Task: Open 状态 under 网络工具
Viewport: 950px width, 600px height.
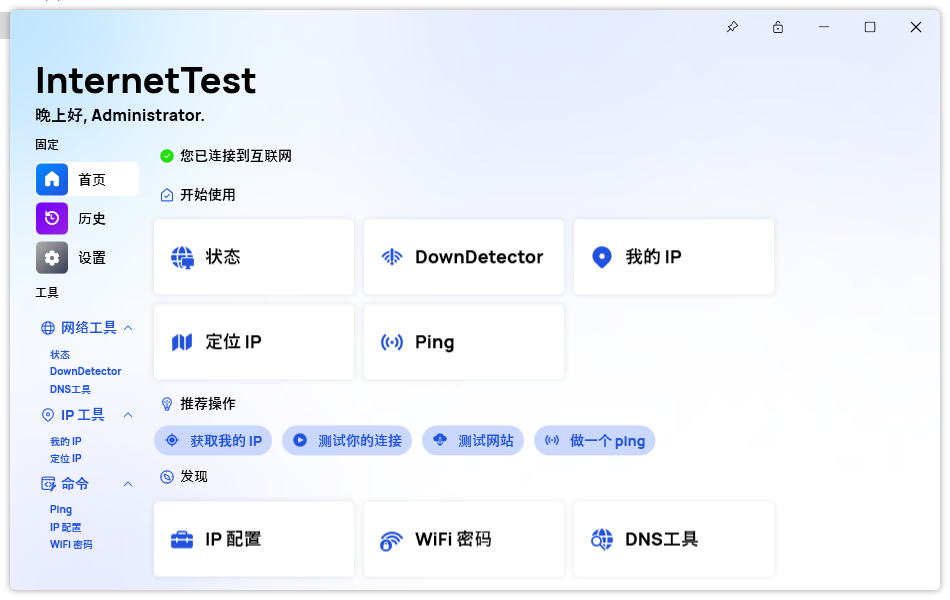Action: point(60,355)
